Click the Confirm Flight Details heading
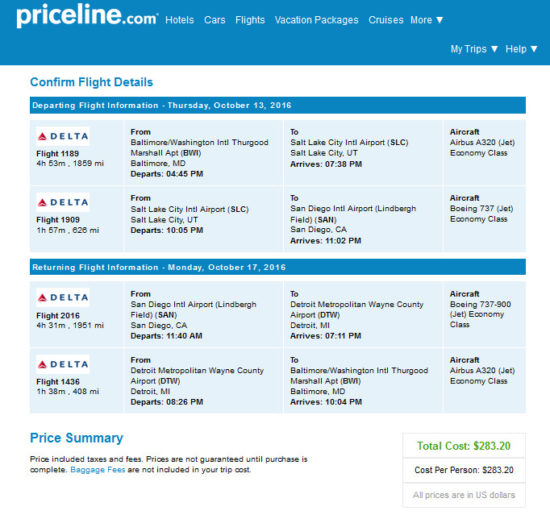 click(92, 82)
